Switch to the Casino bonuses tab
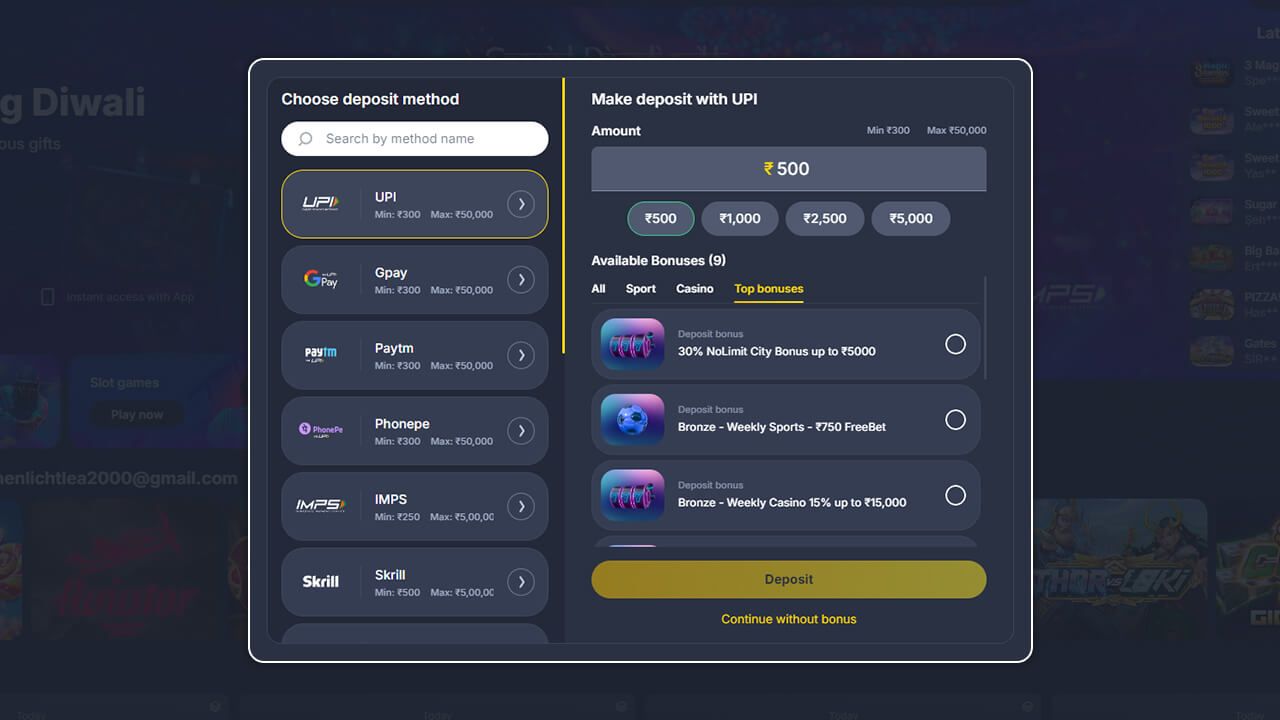 coord(695,289)
